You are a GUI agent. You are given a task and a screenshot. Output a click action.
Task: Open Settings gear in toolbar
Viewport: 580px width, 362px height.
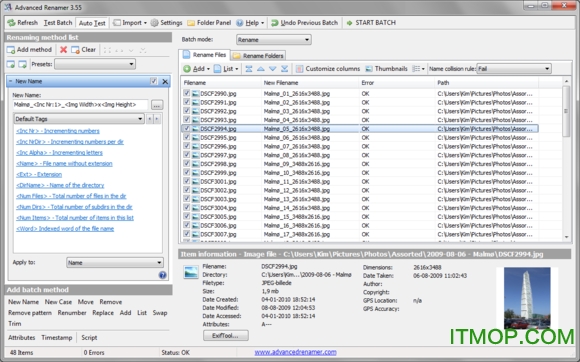[x=155, y=23]
